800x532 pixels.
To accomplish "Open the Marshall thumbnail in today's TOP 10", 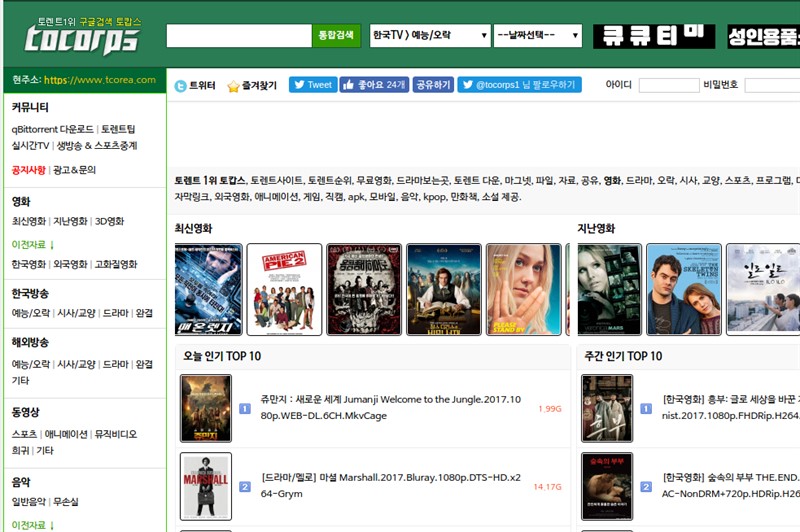I will click(206, 486).
